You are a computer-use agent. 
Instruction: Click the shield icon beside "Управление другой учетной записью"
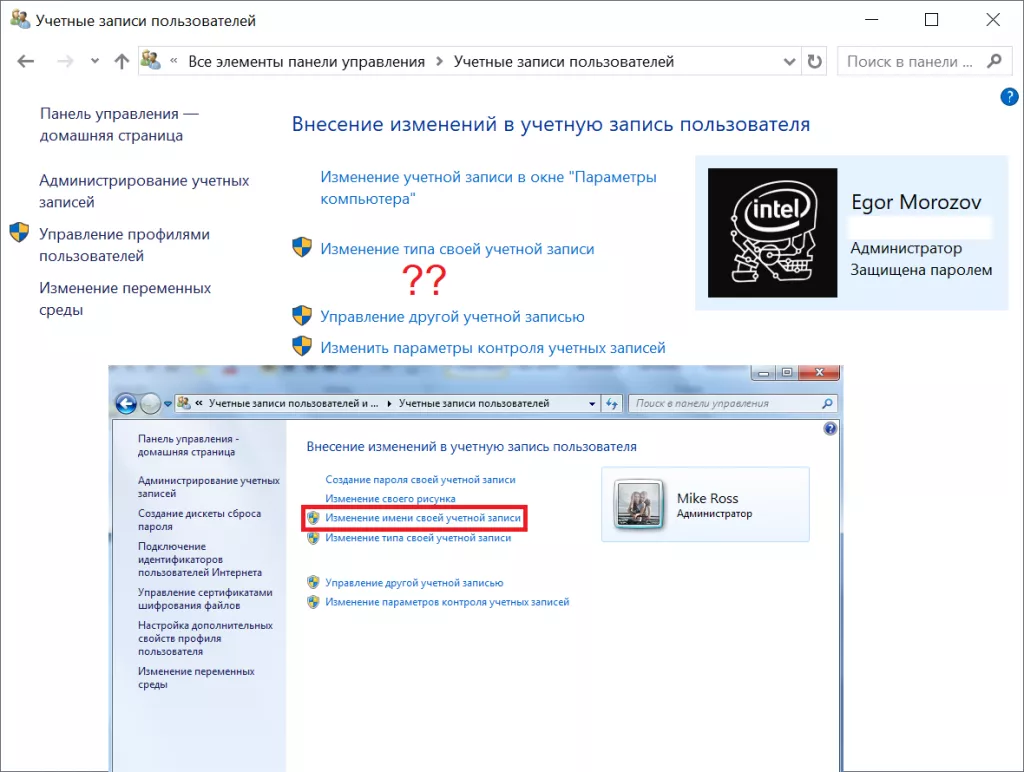point(302,314)
